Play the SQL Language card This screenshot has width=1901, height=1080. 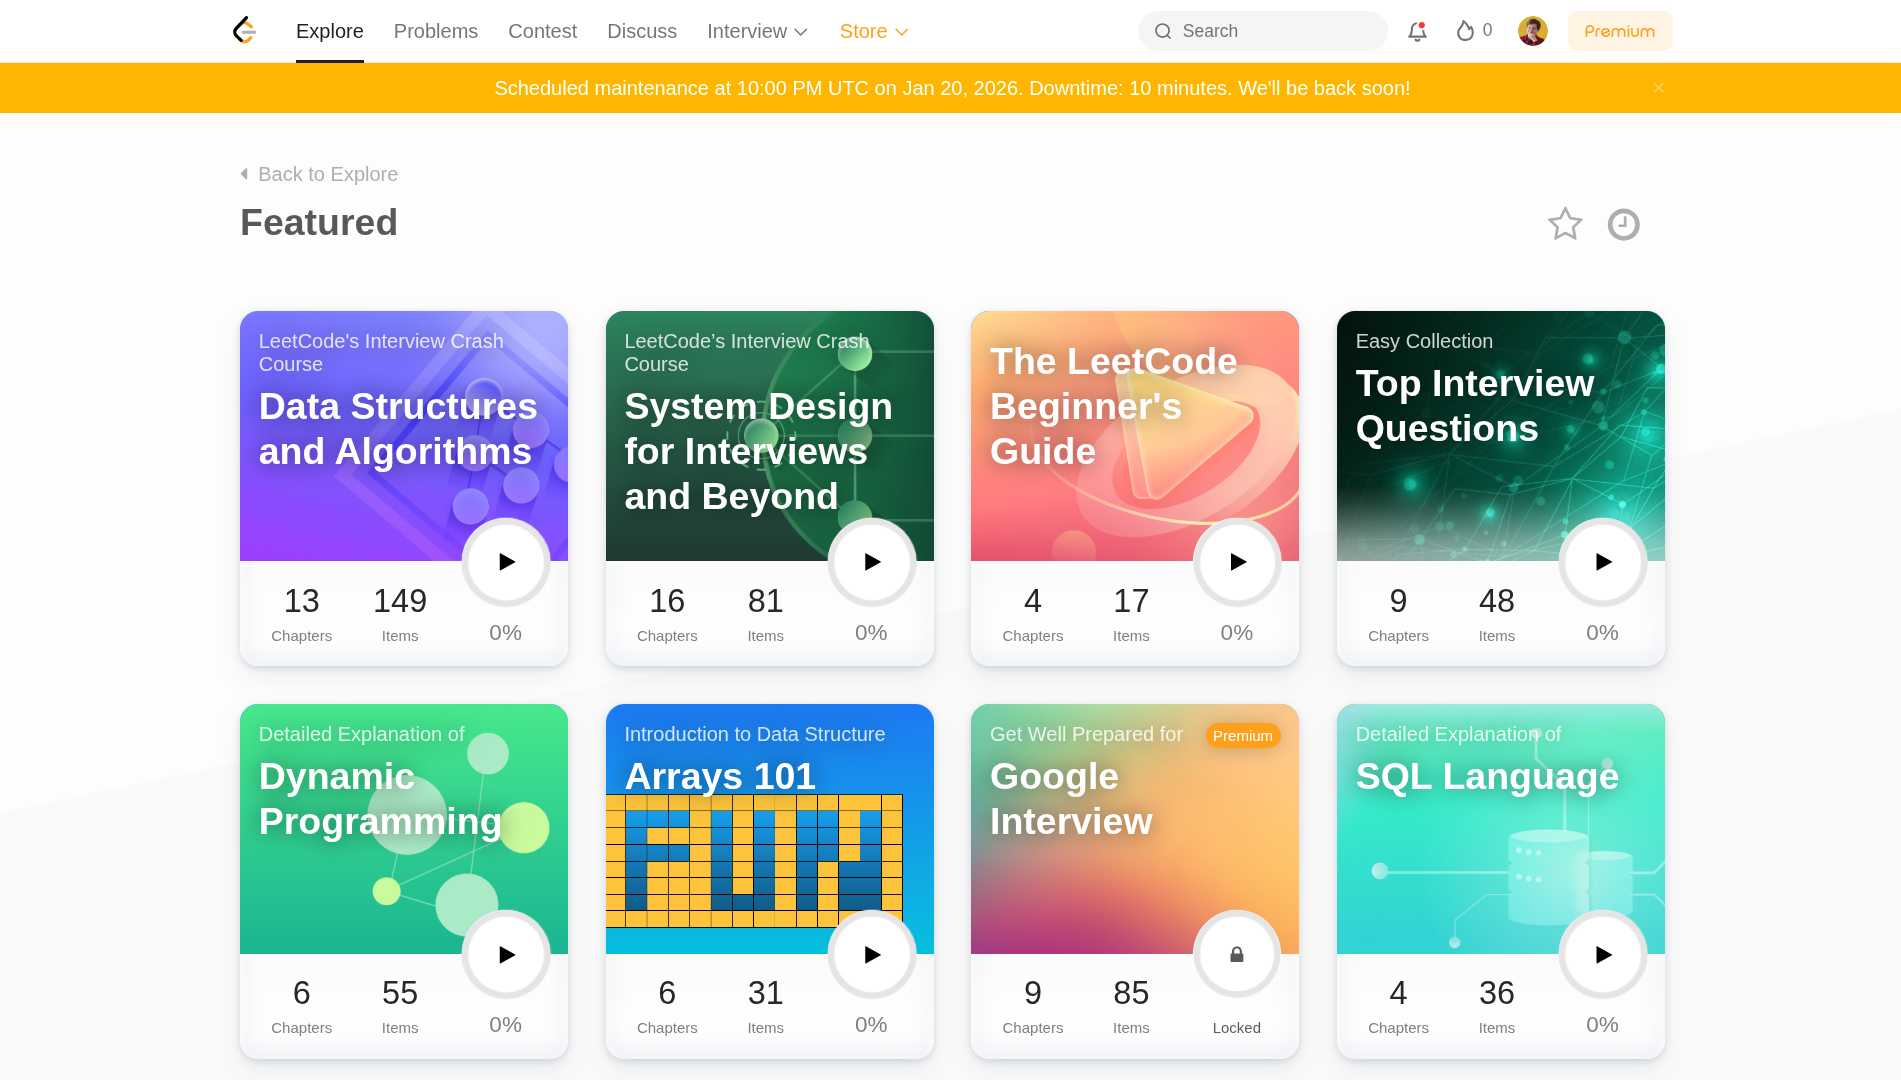pos(1603,955)
